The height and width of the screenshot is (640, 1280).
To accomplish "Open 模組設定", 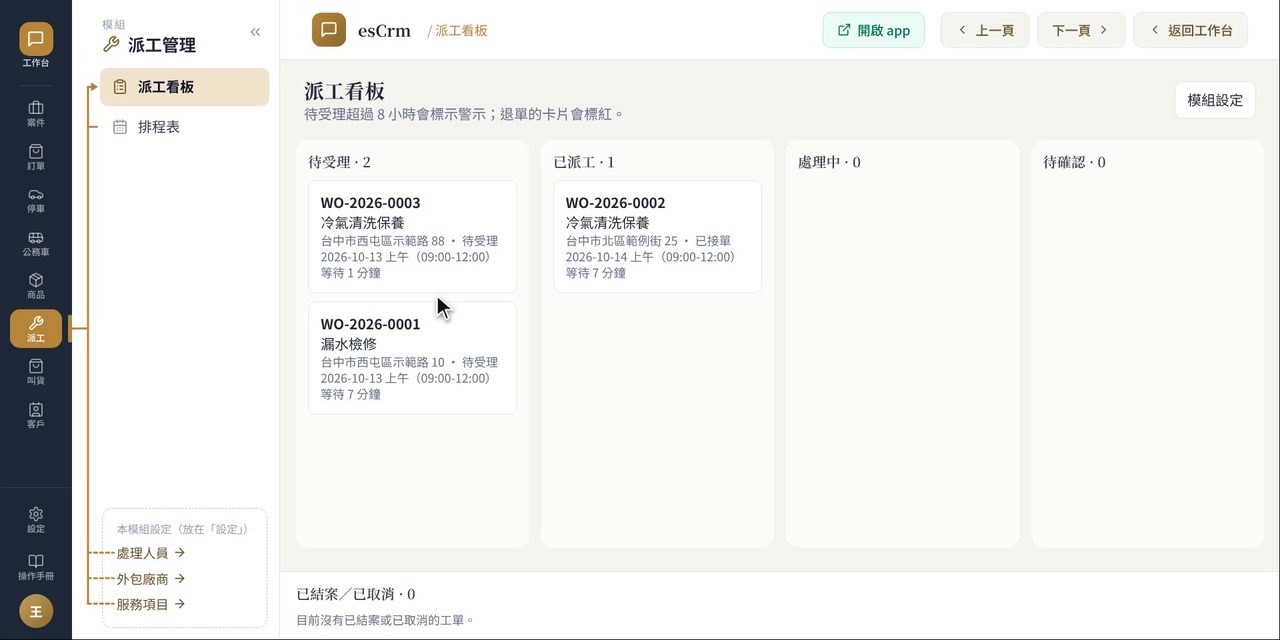I will (x=1215, y=100).
